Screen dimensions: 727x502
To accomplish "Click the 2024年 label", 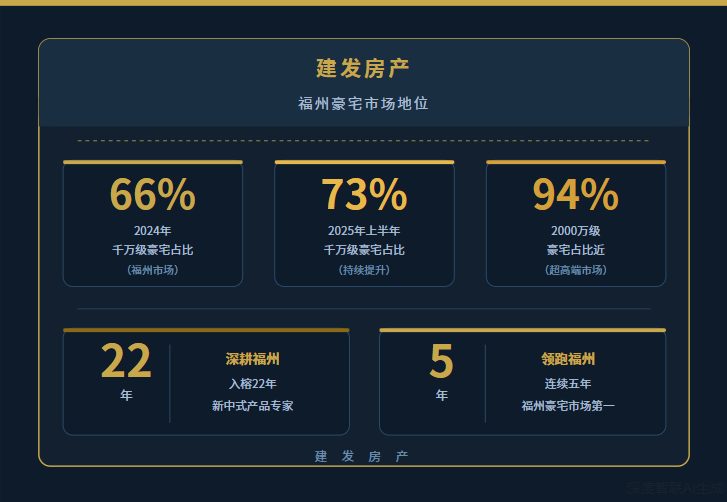I will click(x=153, y=231).
